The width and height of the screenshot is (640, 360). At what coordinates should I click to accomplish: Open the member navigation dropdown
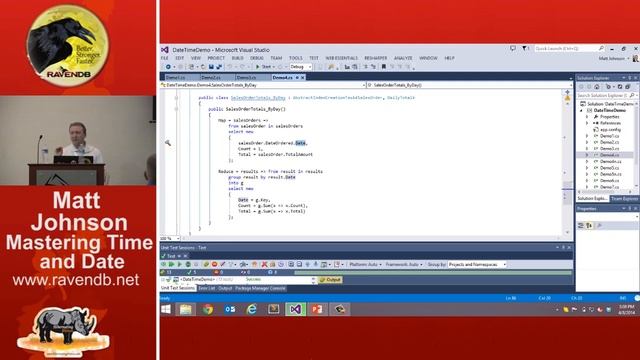(x=469, y=85)
